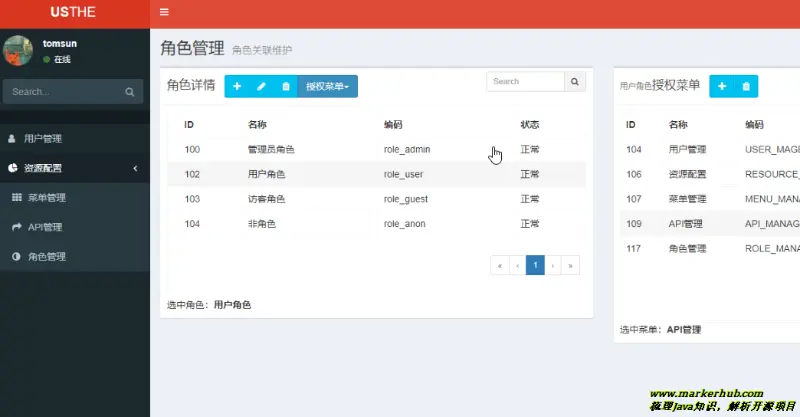The image size is (800, 417).
Task: Delete selected role with trash button
Action: click(286, 86)
